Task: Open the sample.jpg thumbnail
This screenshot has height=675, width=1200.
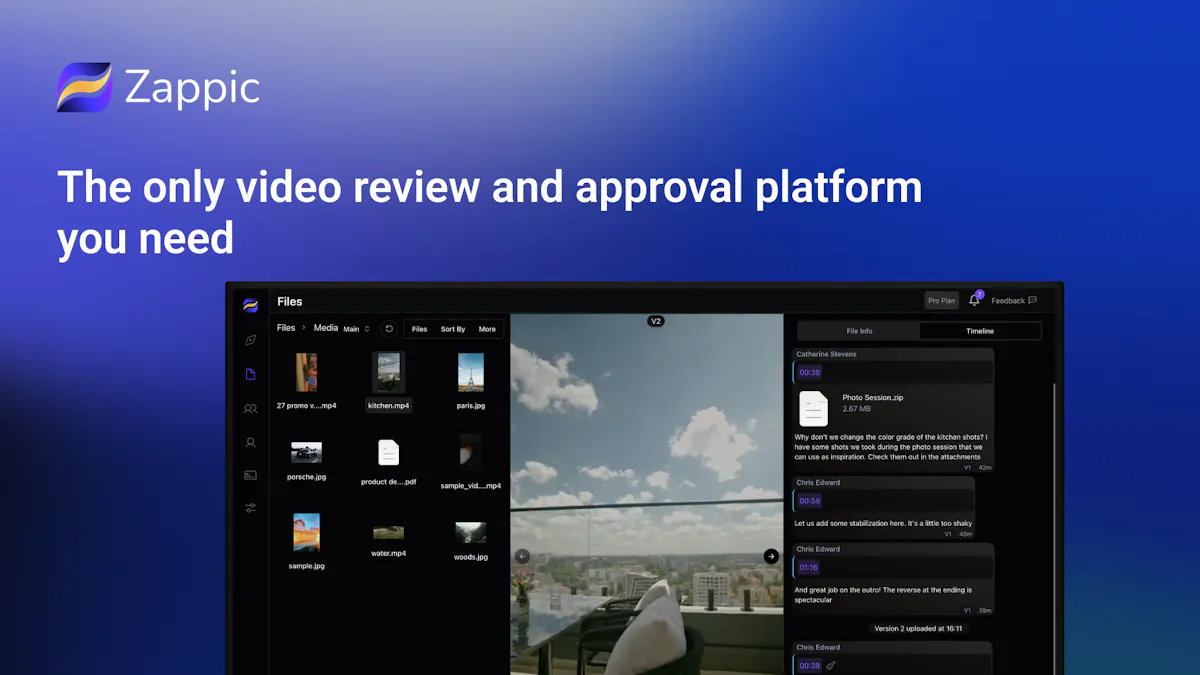Action: pyautogui.click(x=306, y=533)
